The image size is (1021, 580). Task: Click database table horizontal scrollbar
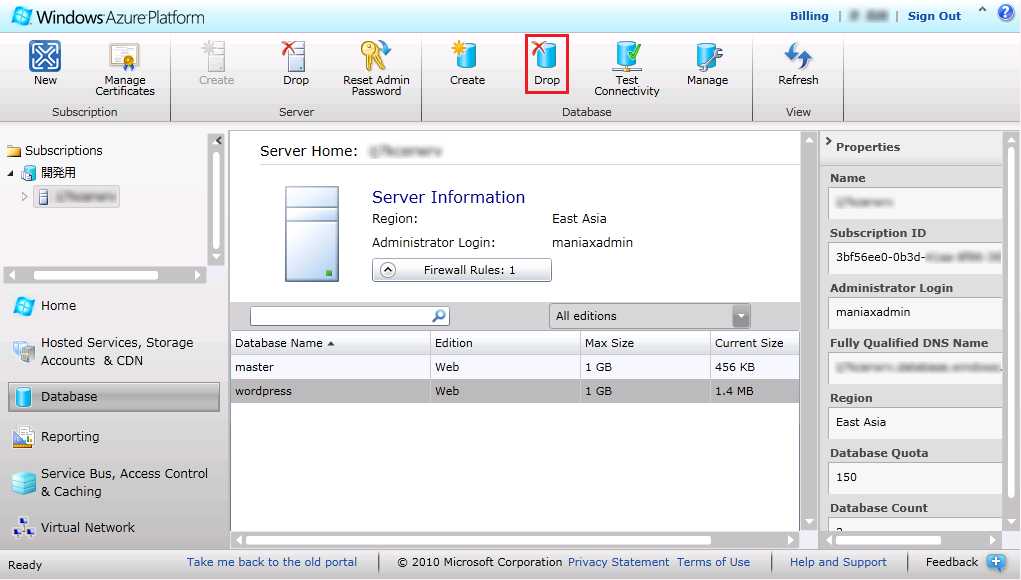[x=515, y=540]
